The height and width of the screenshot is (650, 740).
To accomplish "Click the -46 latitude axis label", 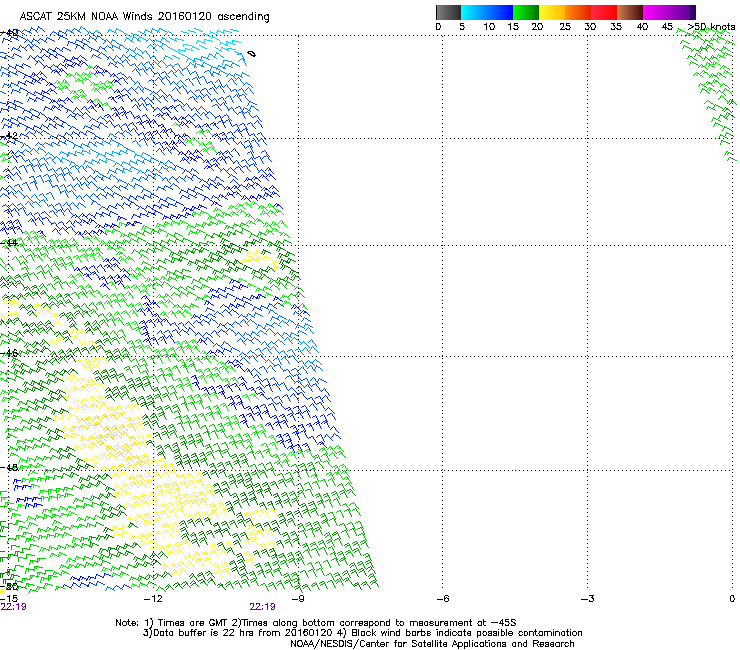I will [9, 353].
